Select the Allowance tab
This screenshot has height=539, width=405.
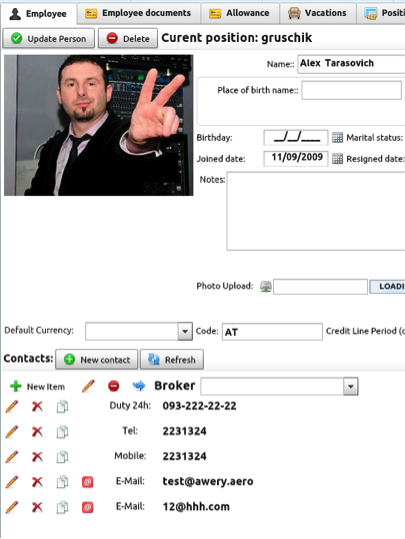pyautogui.click(x=240, y=13)
